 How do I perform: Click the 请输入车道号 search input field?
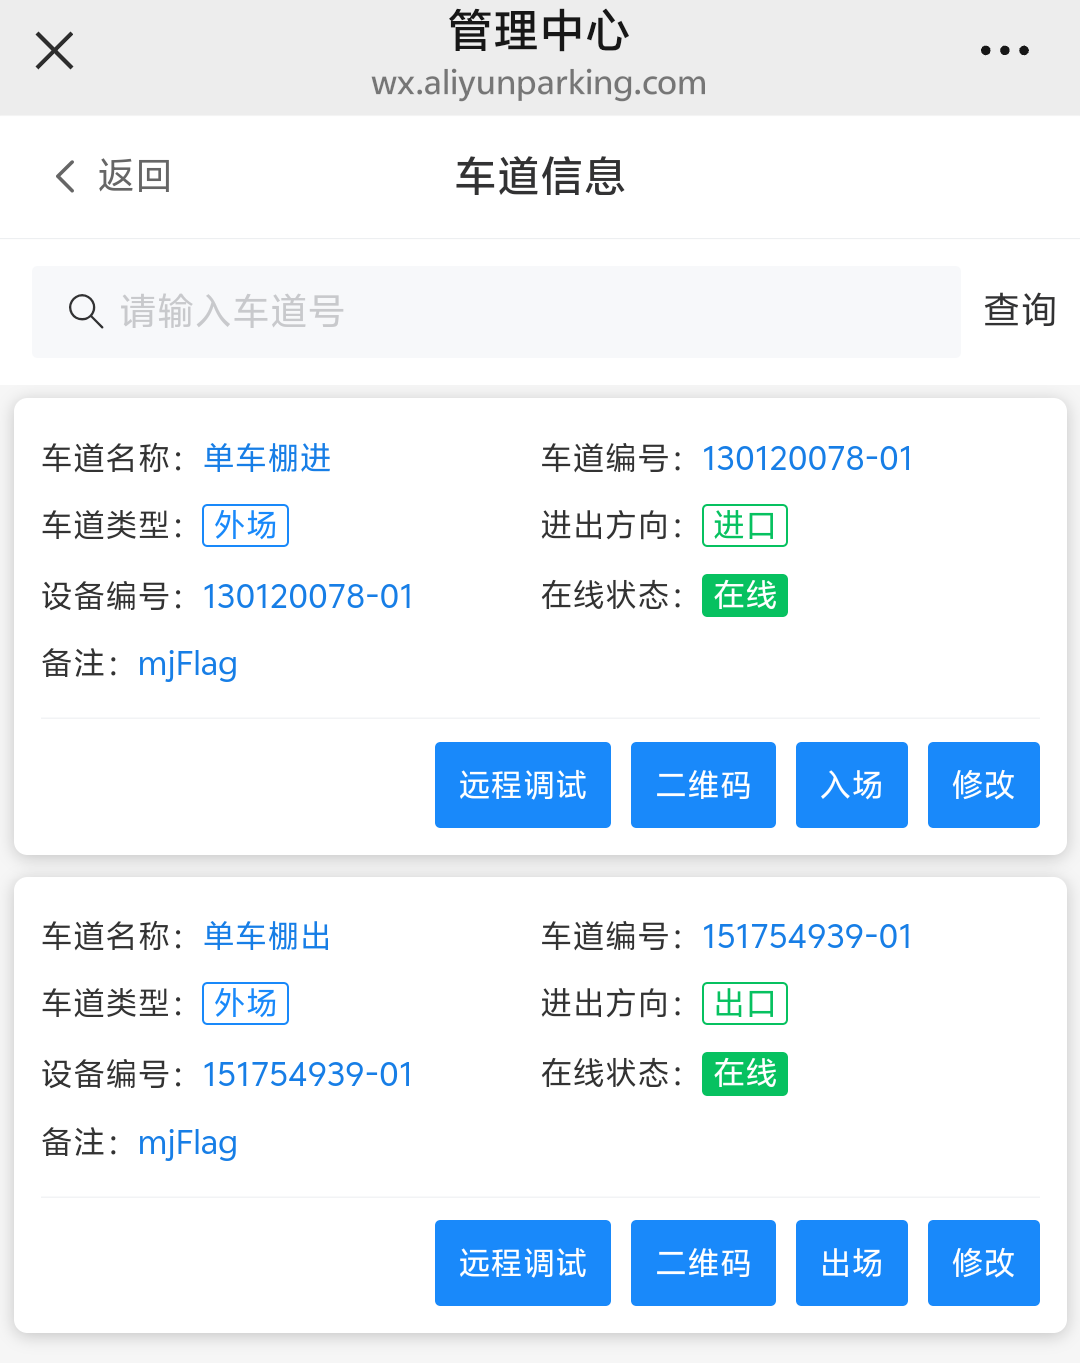[x=400, y=312]
